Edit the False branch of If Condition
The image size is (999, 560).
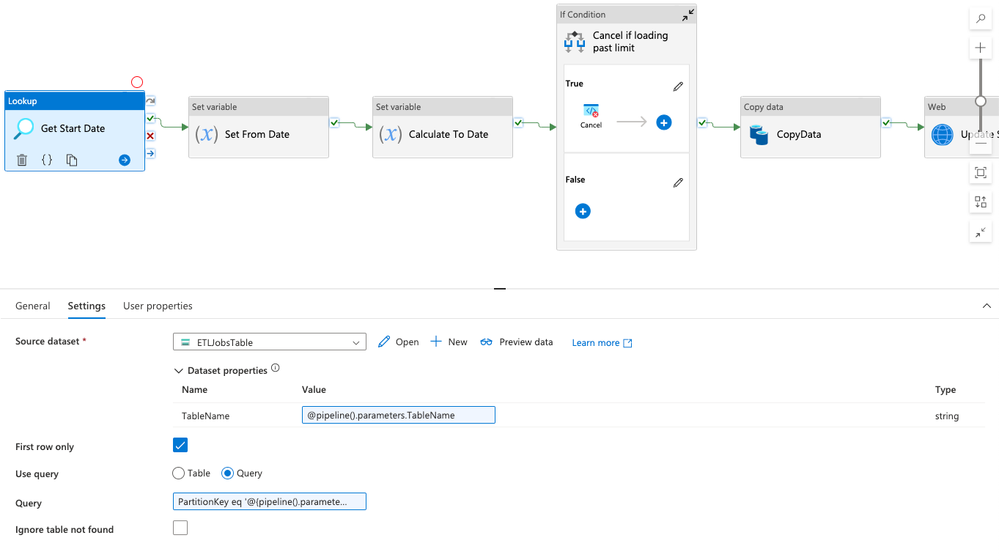pyautogui.click(x=678, y=183)
